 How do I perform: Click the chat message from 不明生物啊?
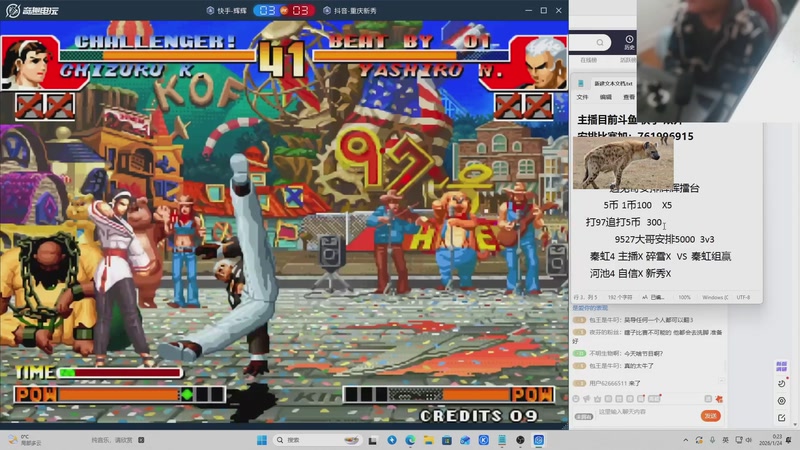(618, 353)
